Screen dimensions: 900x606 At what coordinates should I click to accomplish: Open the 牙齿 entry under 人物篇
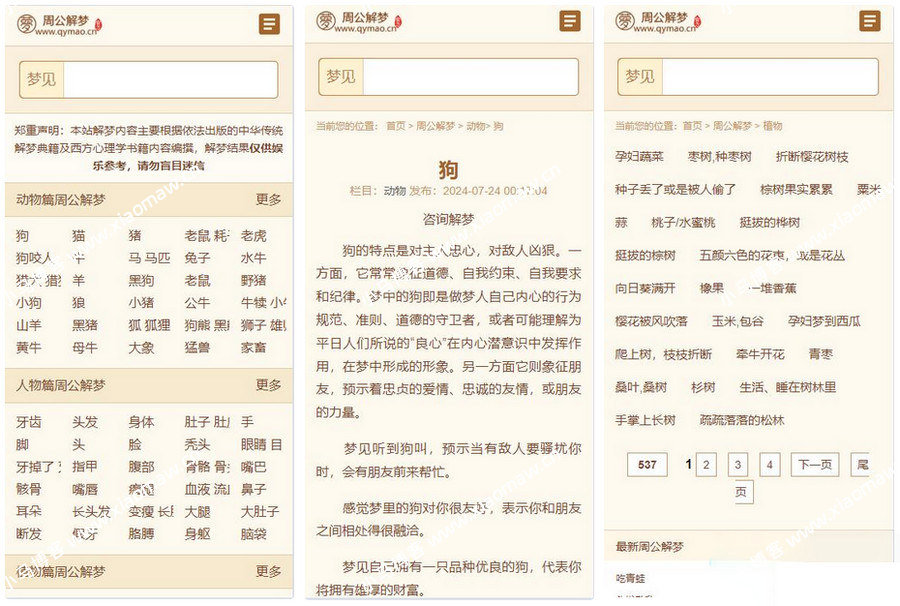[29, 422]
